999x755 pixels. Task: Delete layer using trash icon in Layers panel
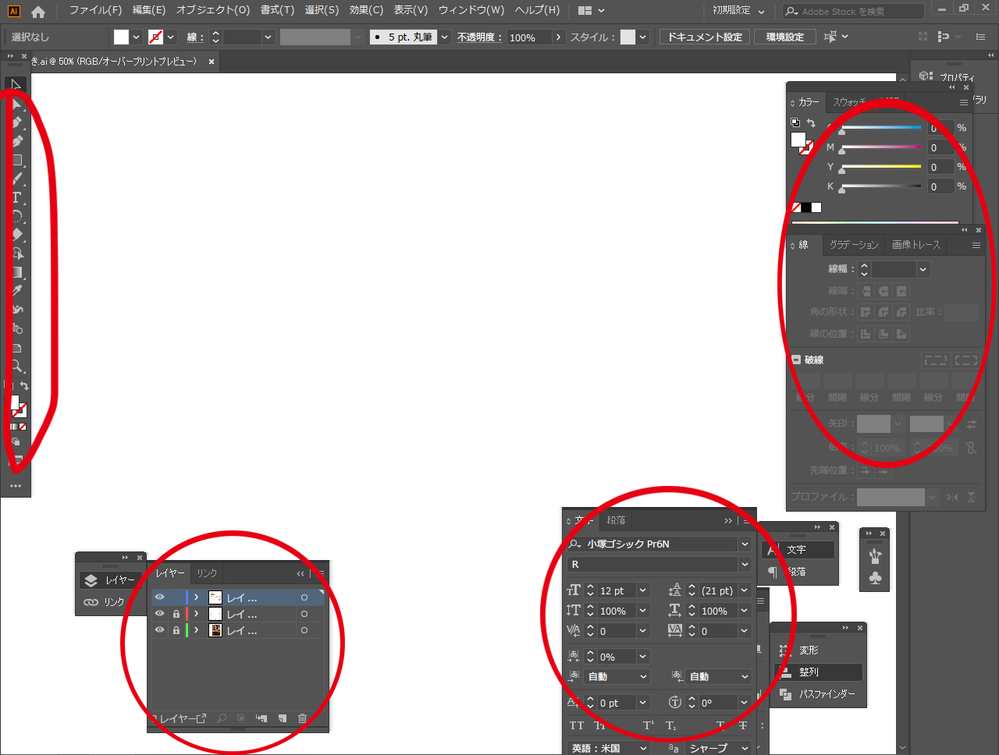(303, 718)
